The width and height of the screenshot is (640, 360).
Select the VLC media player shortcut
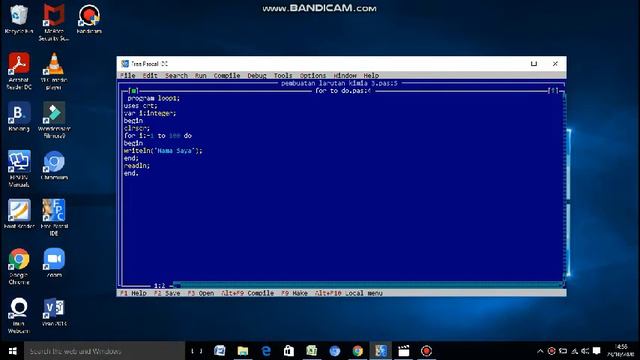tap(54, 71)
